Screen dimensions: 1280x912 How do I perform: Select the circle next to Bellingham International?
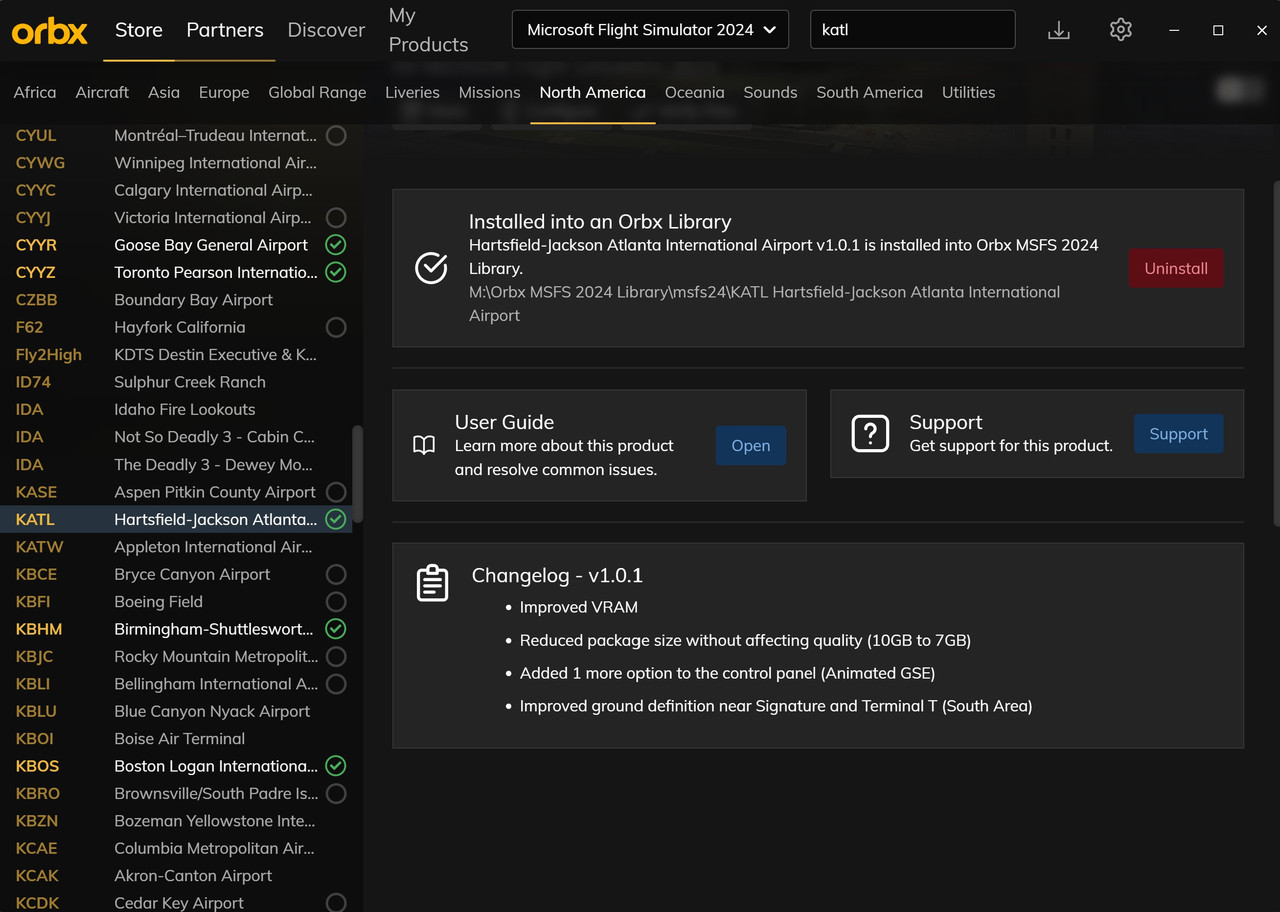(336, 684)
